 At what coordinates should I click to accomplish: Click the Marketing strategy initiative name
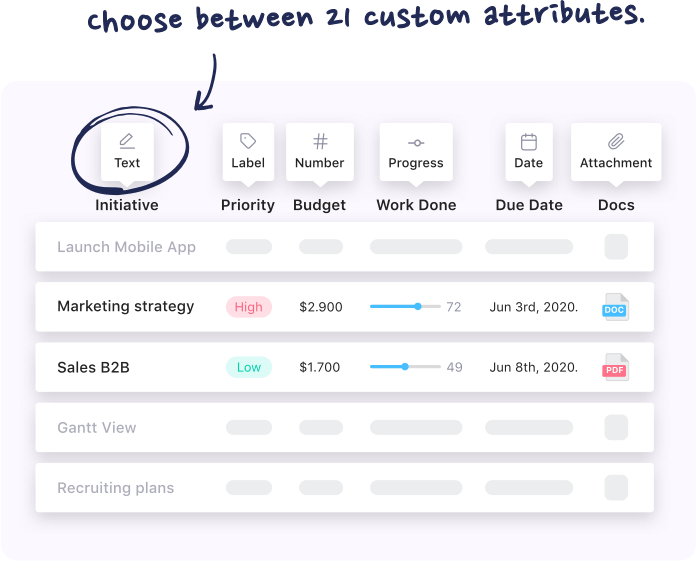pyautogui.click(x=125, y=307)
